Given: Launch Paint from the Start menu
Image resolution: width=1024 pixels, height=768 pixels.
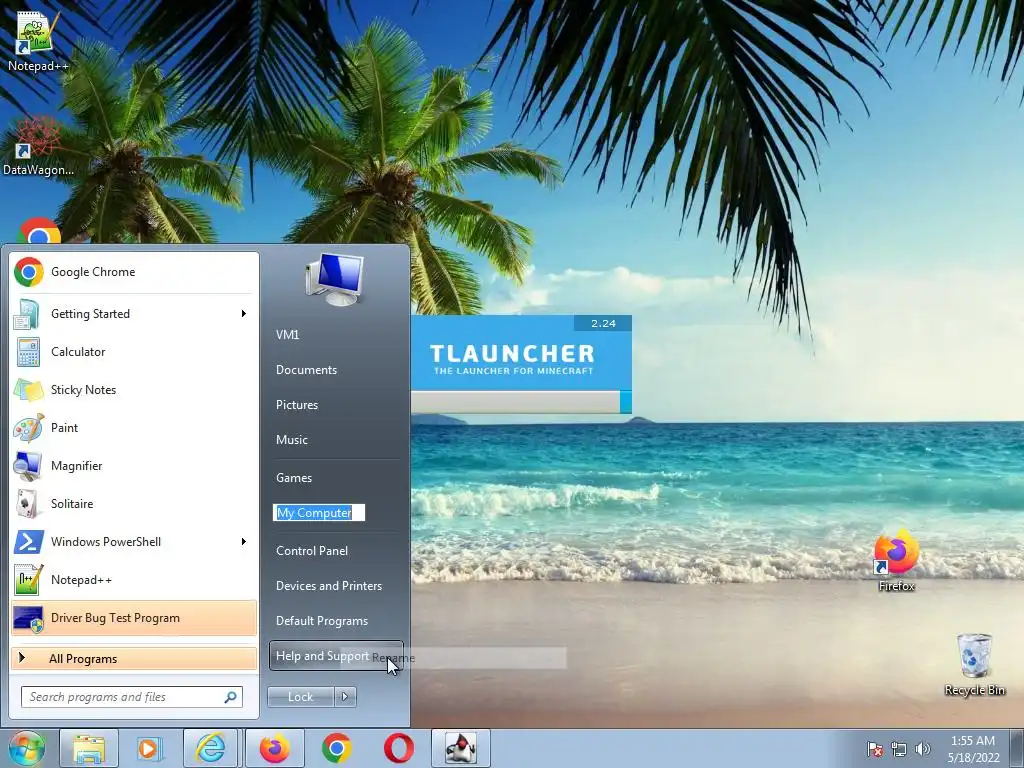Looking at the screenshot, I should 134,428.
